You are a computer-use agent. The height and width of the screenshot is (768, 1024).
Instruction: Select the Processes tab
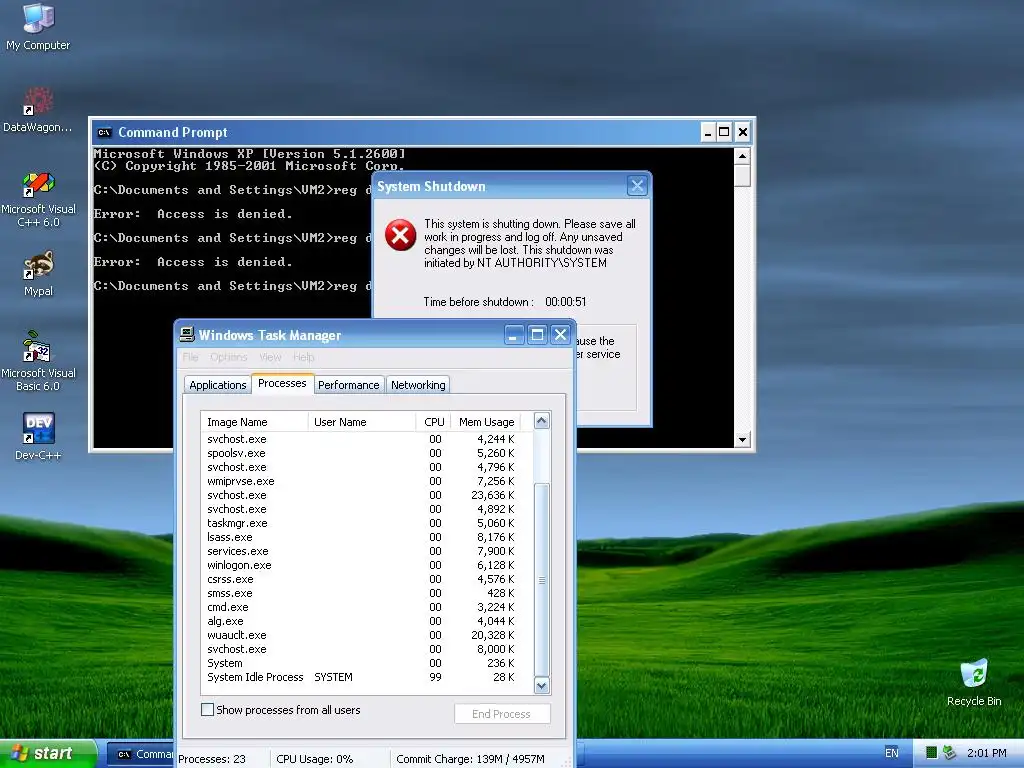[282, 383]
